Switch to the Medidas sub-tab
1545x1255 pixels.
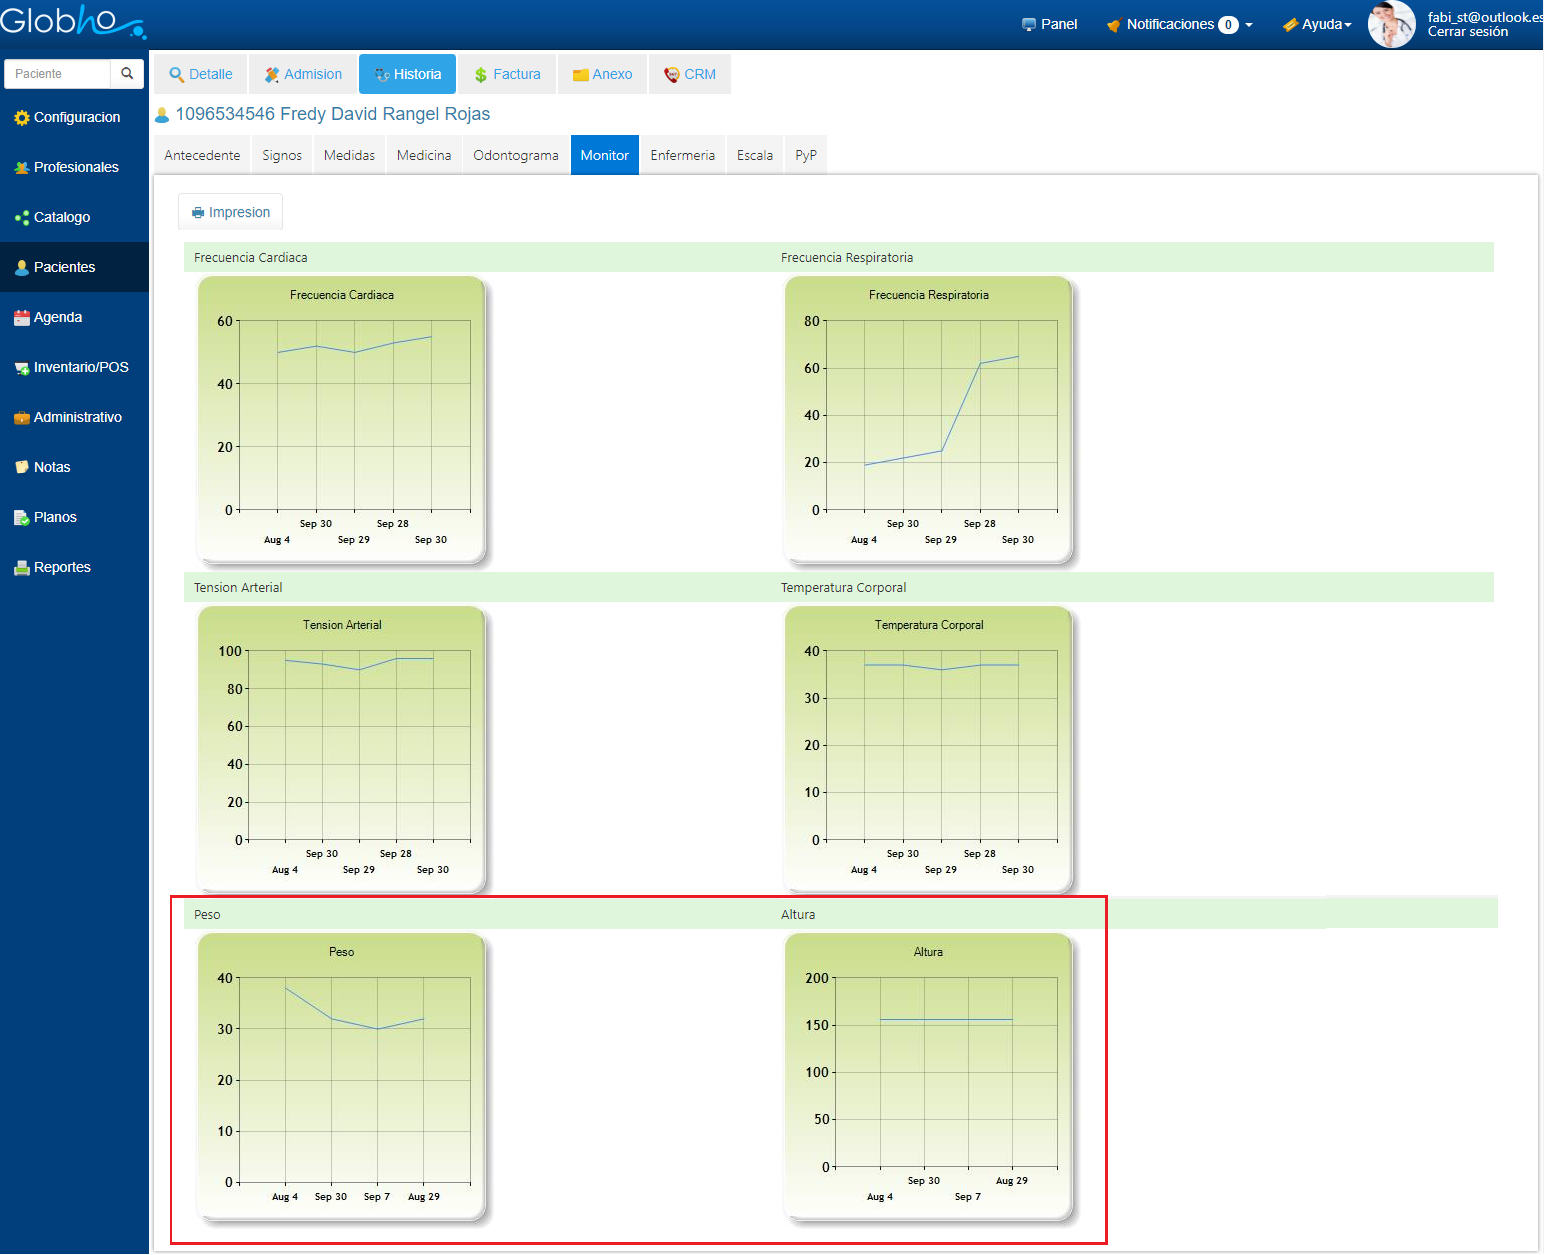point(349,155)
